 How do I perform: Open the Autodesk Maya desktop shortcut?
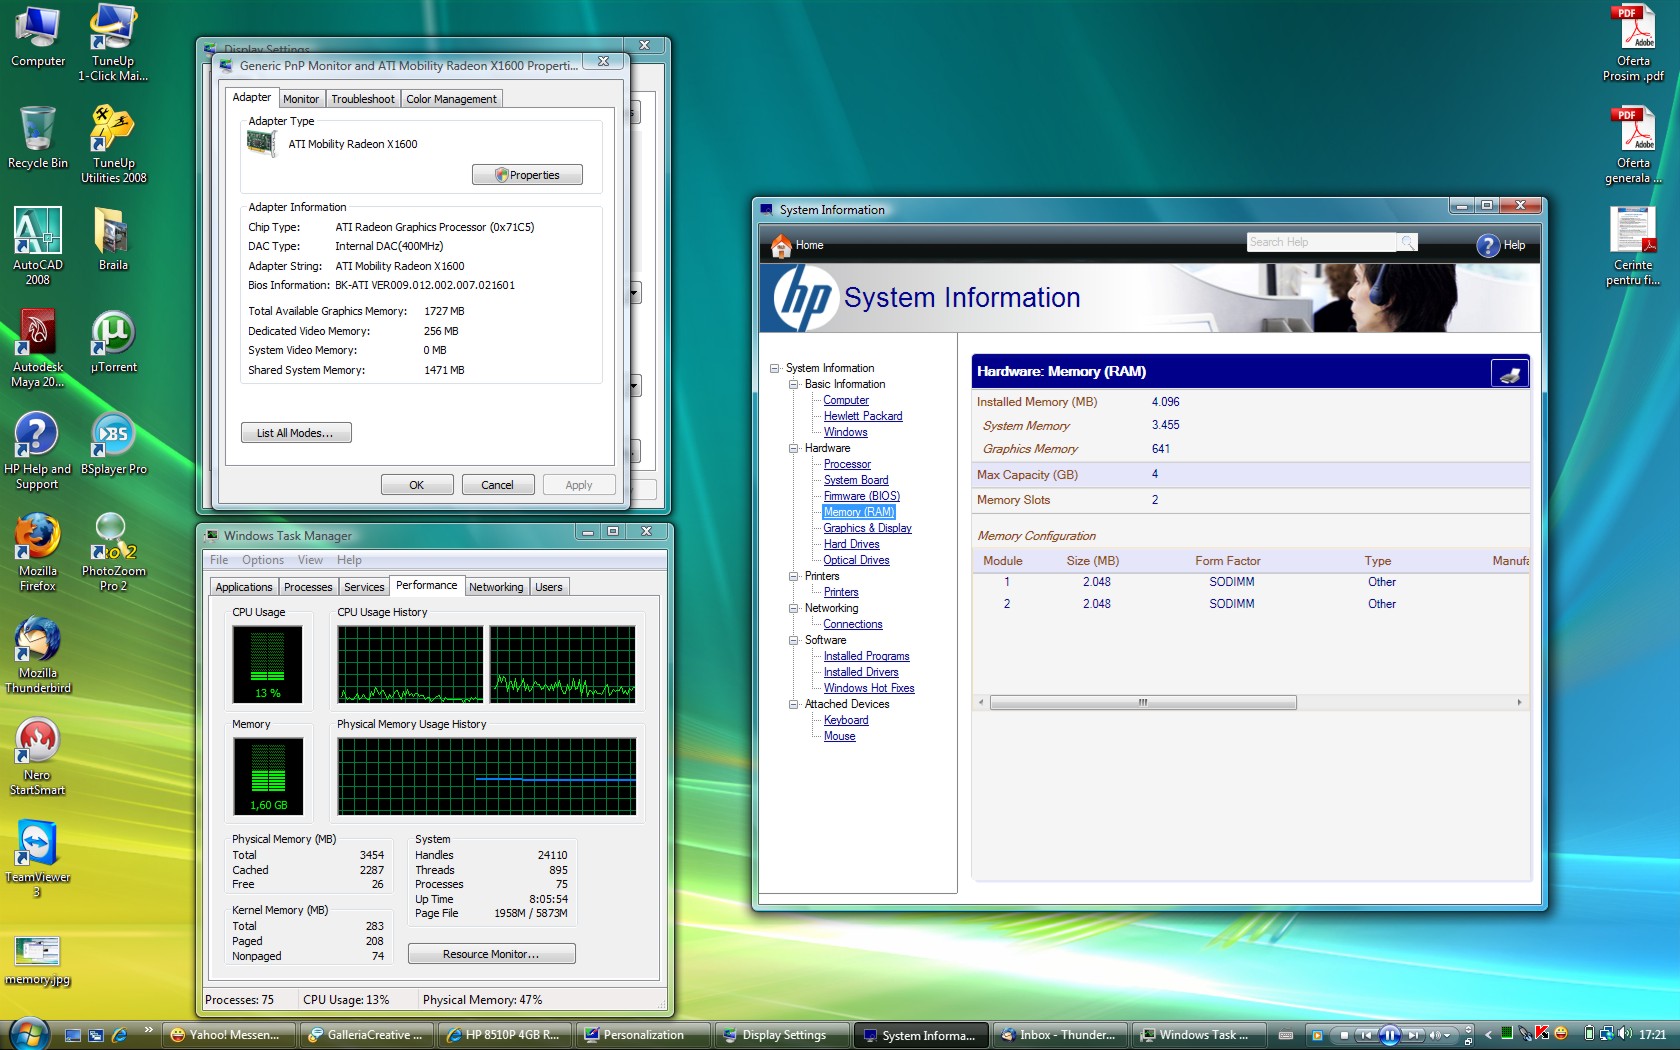tap(38, 348)
